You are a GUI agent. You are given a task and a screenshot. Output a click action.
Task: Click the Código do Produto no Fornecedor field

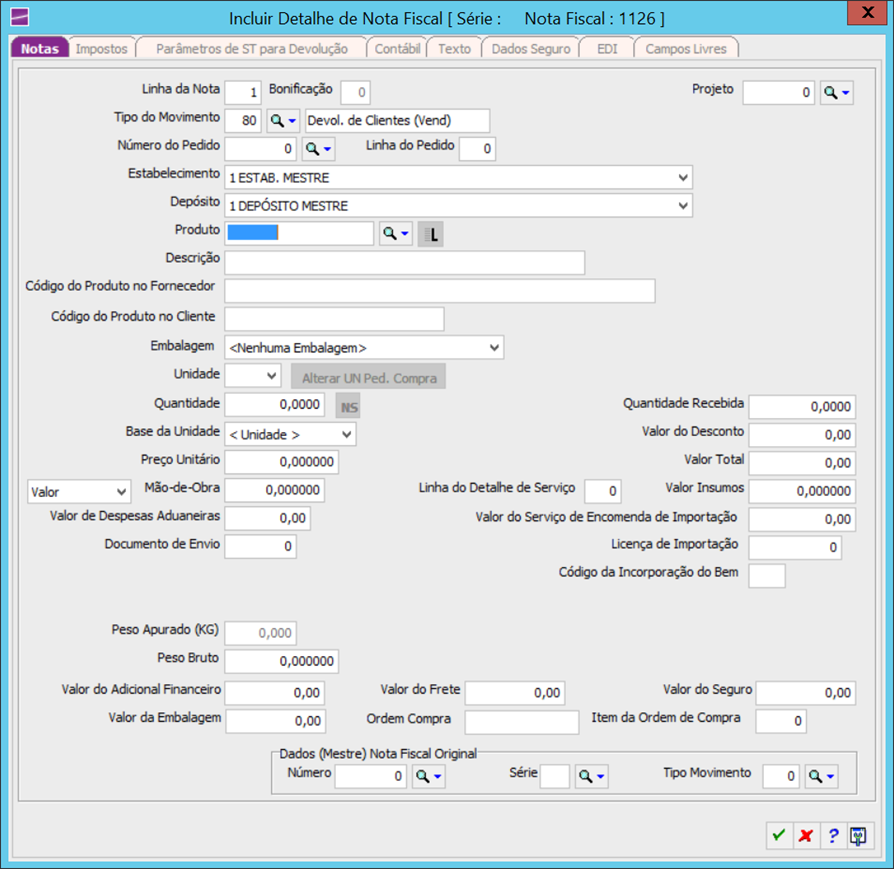click(440, 291)
